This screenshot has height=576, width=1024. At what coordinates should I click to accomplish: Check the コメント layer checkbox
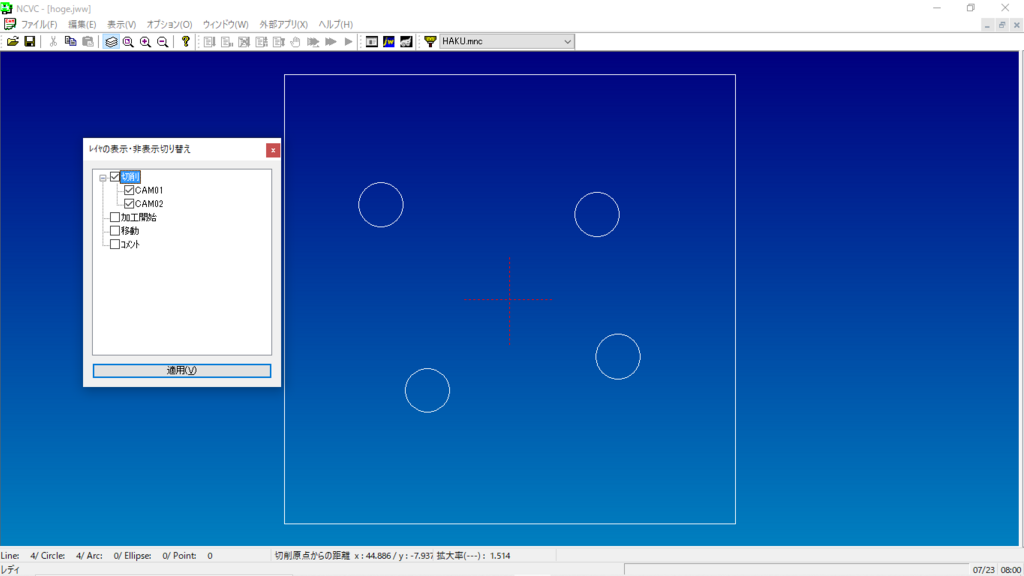click(115, 244)
